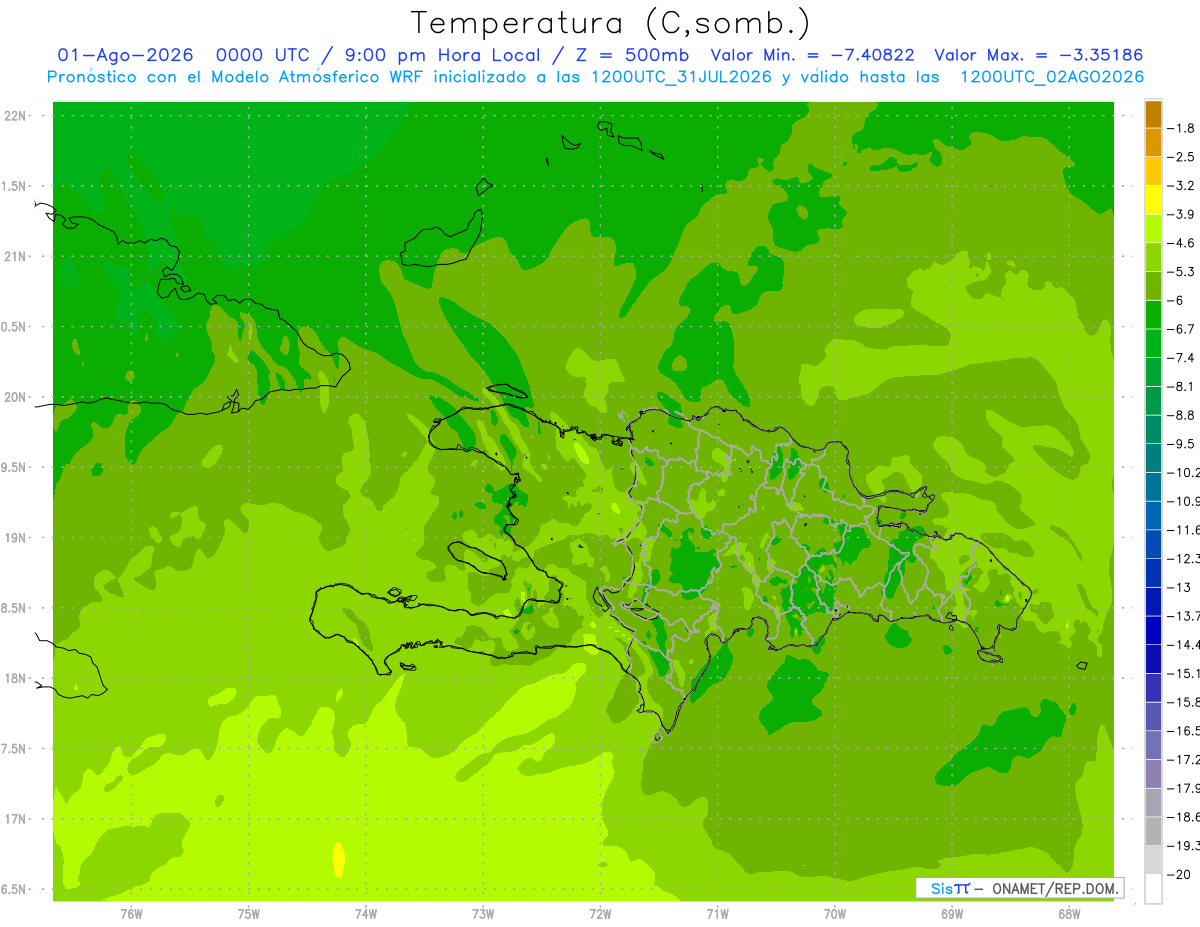This screenshot has height=927, width=1200.
Task: Click the "75W" longitude axis label
Action: point(249,914)
